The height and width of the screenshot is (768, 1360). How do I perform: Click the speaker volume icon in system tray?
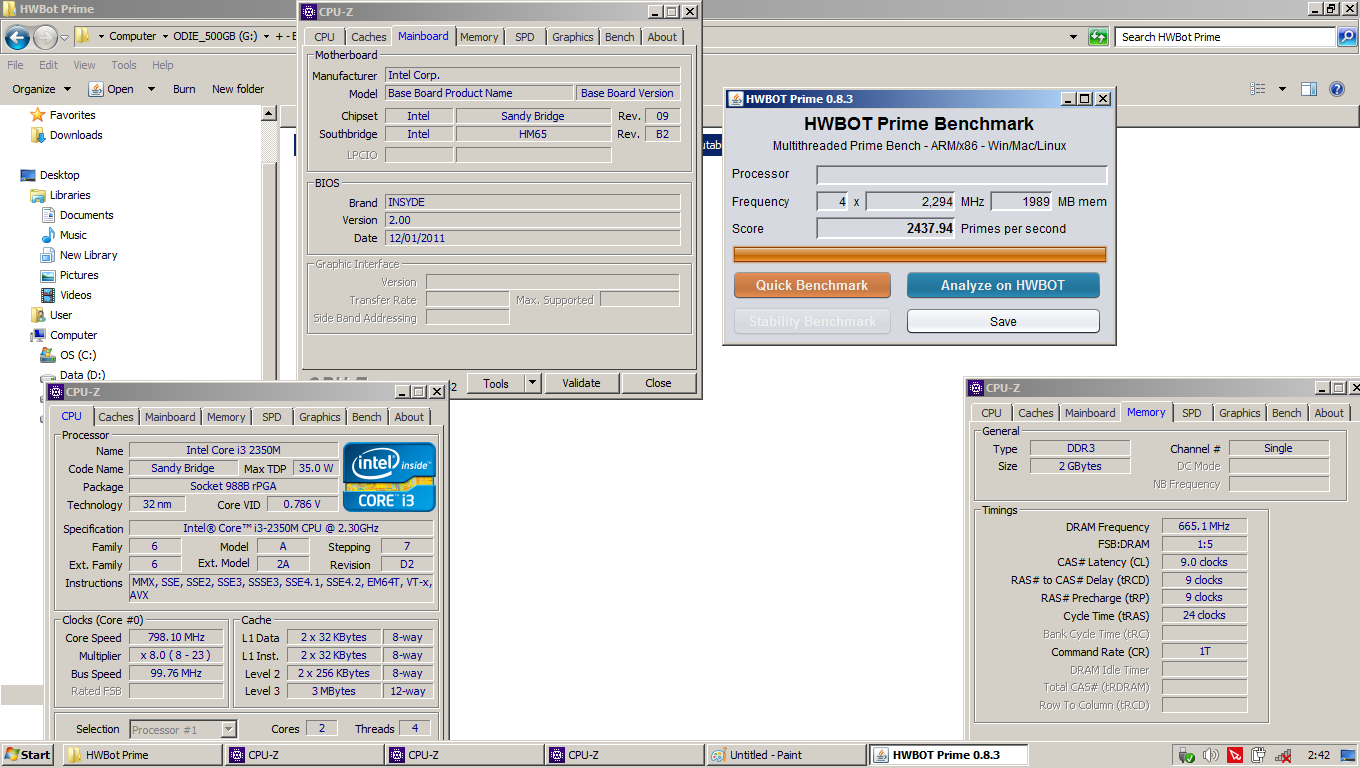coord(1210,755)
